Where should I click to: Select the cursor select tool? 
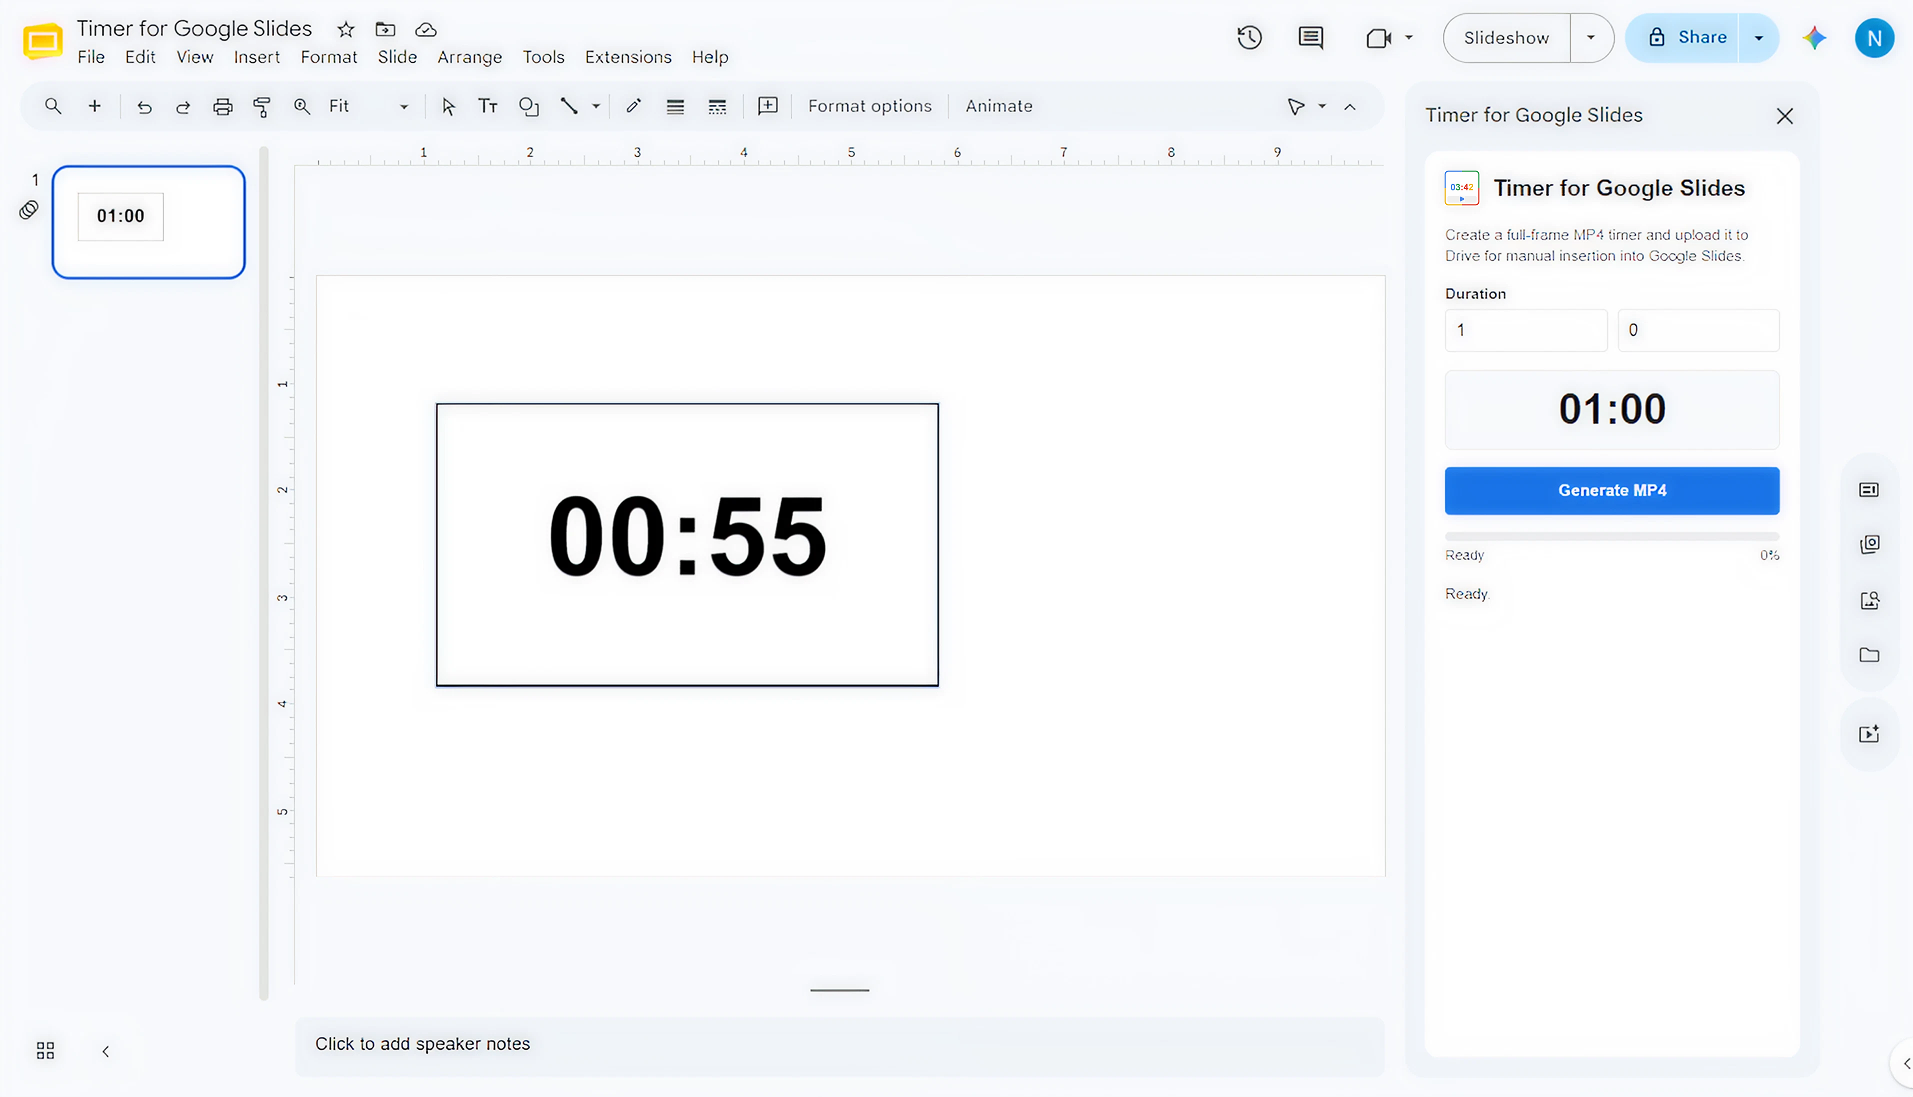448,106
